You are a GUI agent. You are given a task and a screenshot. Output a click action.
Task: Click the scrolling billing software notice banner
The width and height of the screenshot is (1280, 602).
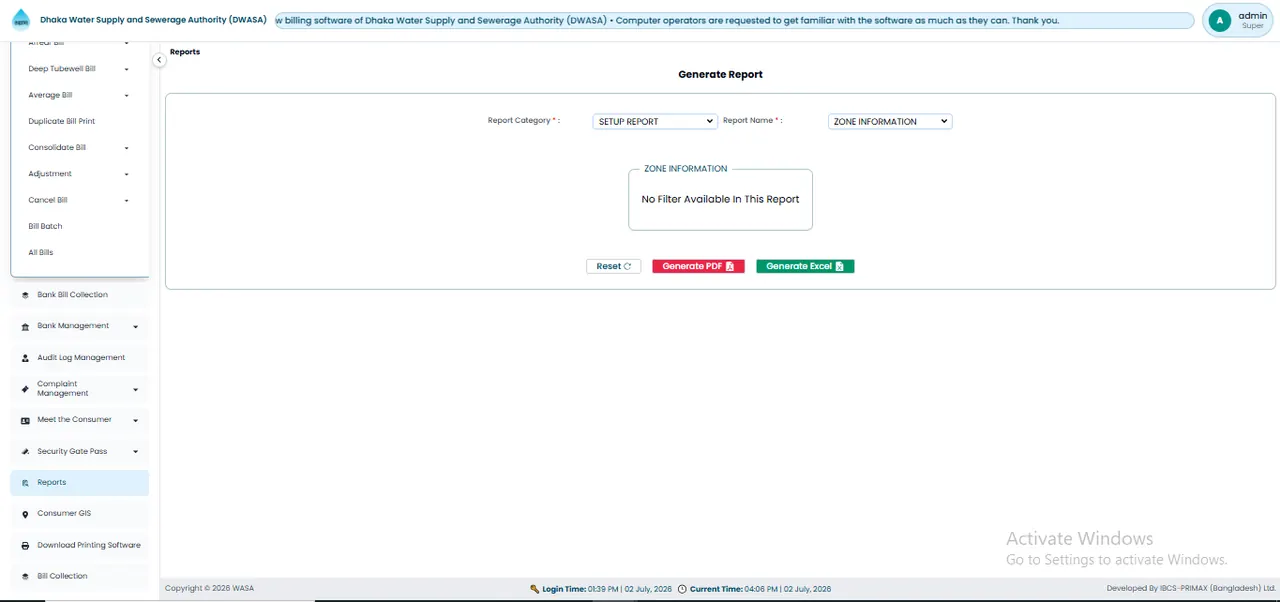(735, 20)
